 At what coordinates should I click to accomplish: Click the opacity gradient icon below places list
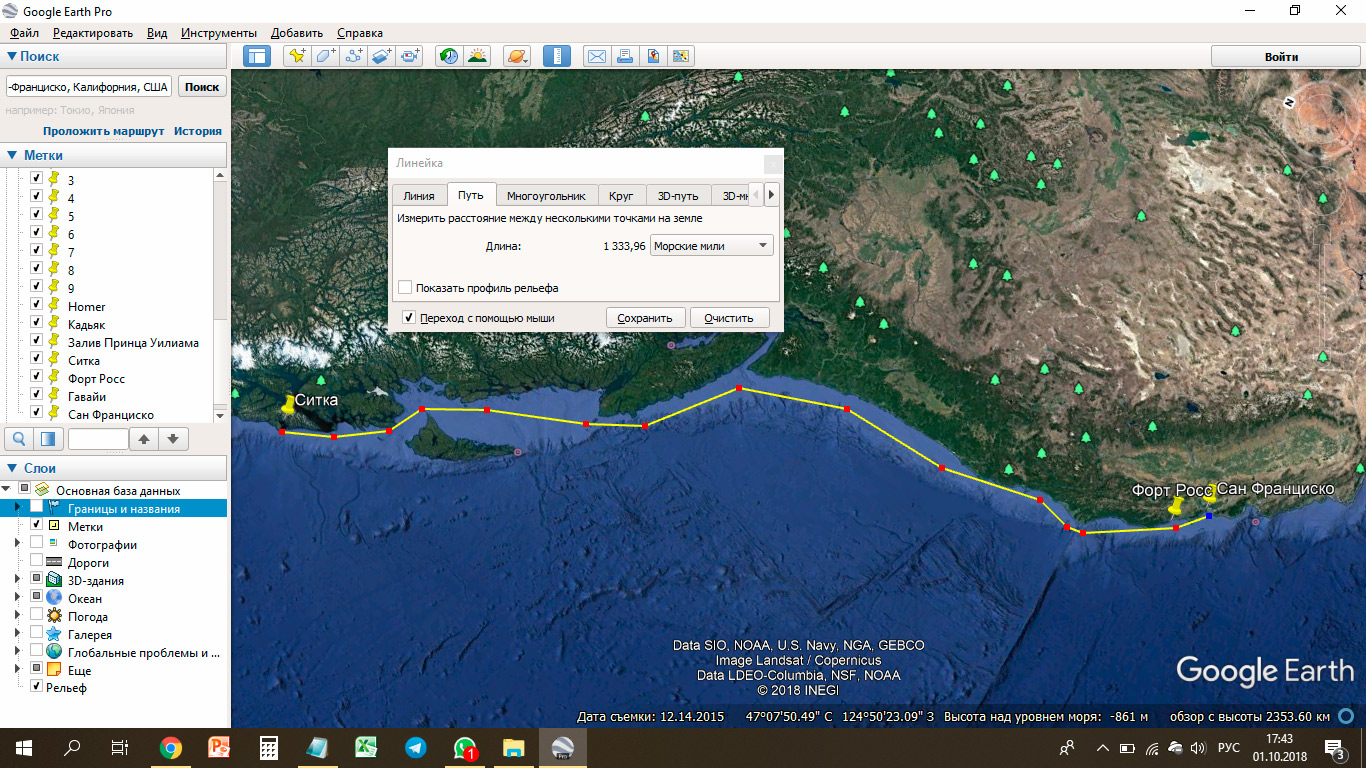click(48, 438)
